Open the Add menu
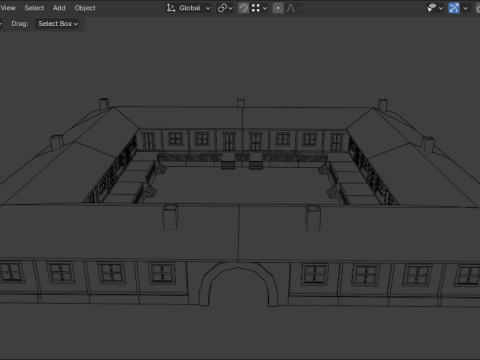Viewport: 480px width, 360px height. tap(59, 8)
